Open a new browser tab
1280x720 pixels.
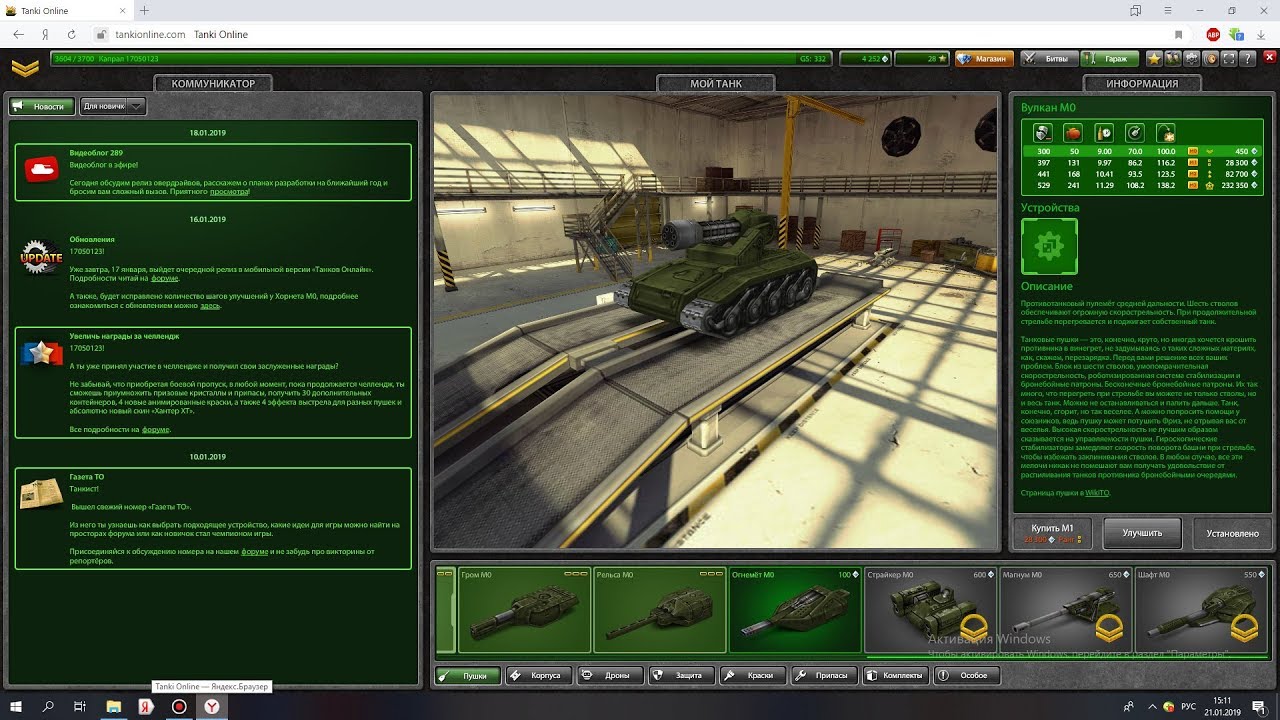pyautogui.click(x=144, y=10)
